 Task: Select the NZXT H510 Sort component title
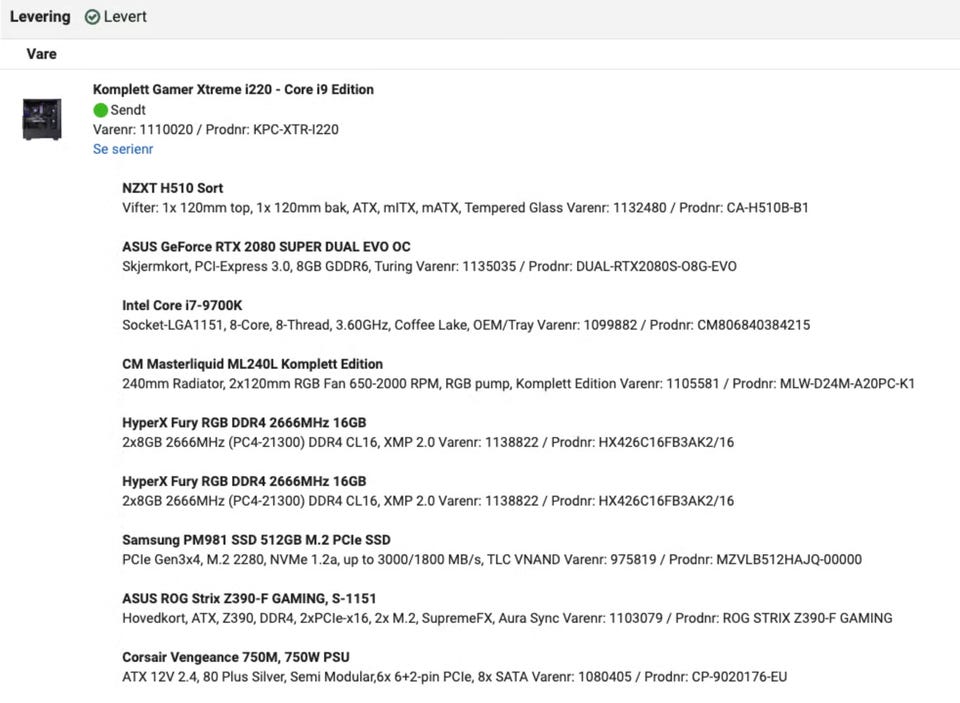tap(173, 188)
